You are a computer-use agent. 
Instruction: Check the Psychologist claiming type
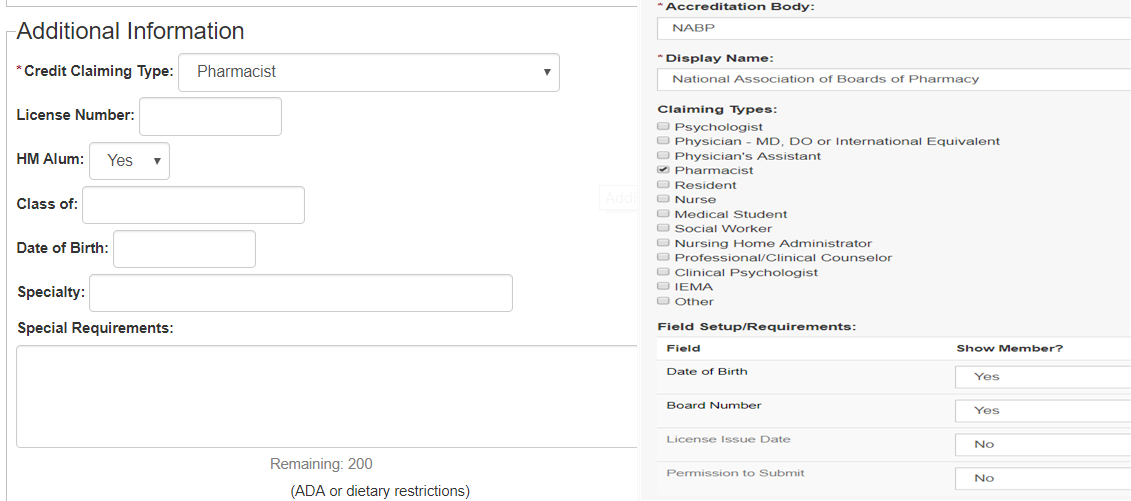pos(663,127)
